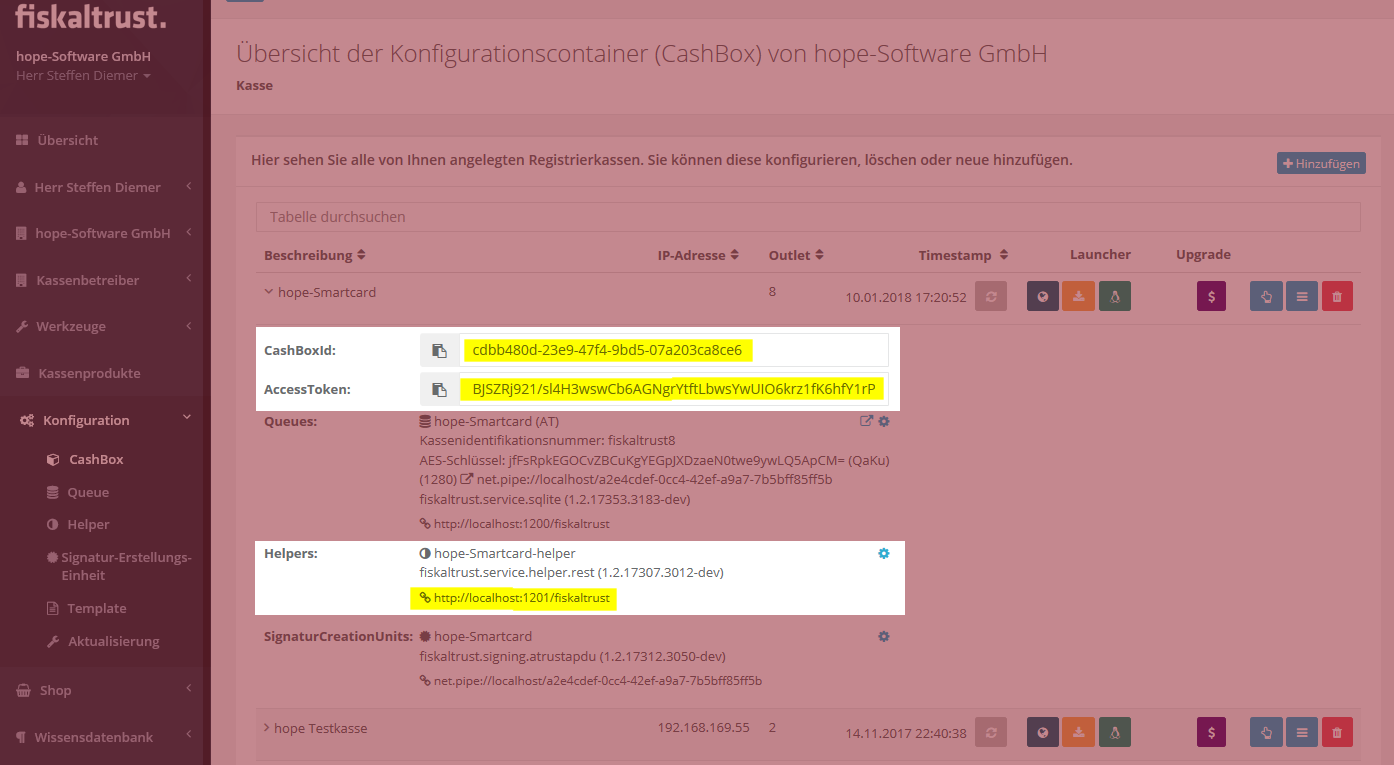
Task: Click the dollar upgrade button for hope-Smartcard
Action: pos(1211,297)
